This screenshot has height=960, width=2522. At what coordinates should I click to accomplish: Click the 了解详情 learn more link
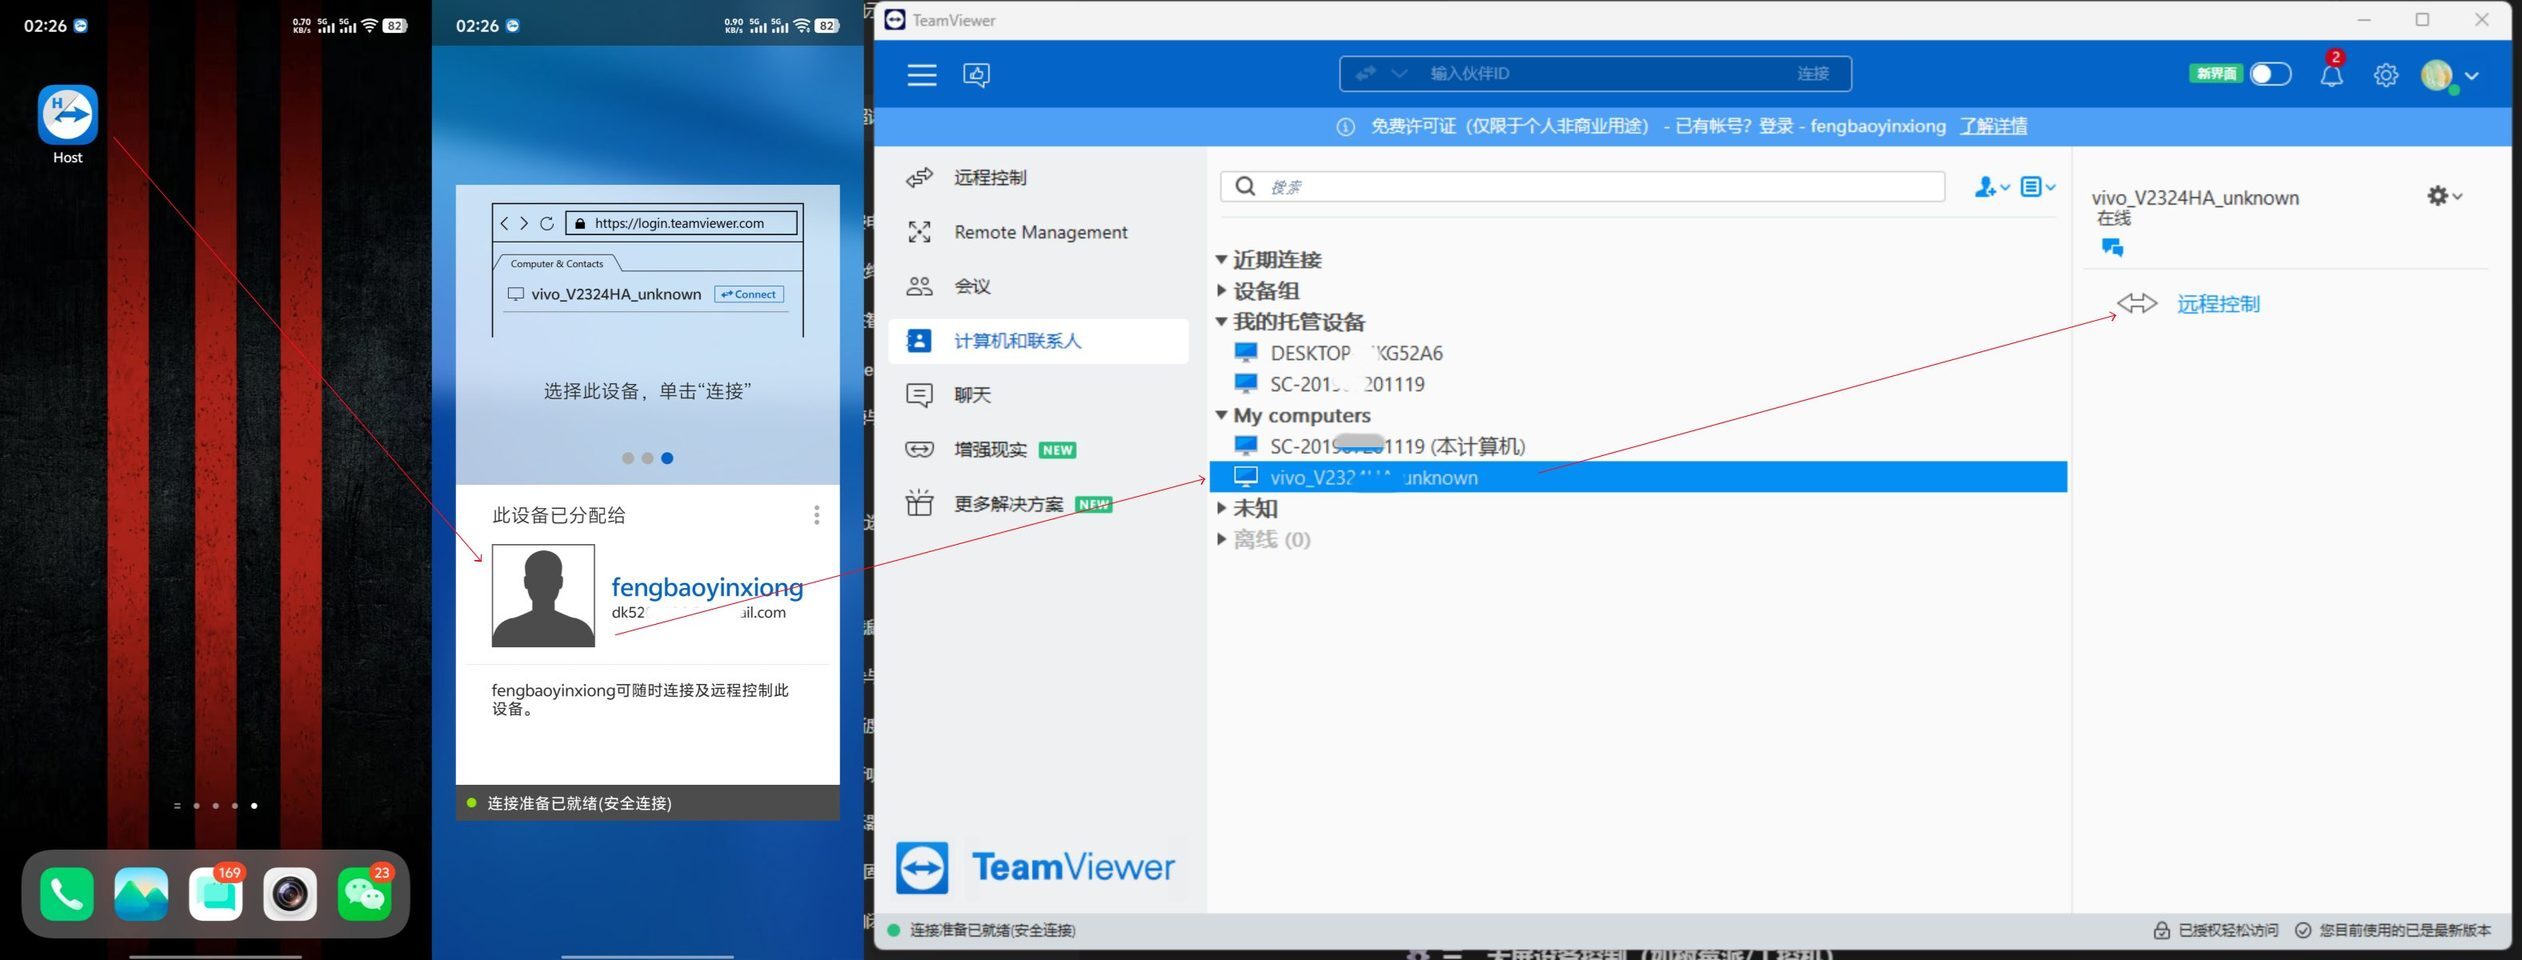click(x=1993, y=126)
